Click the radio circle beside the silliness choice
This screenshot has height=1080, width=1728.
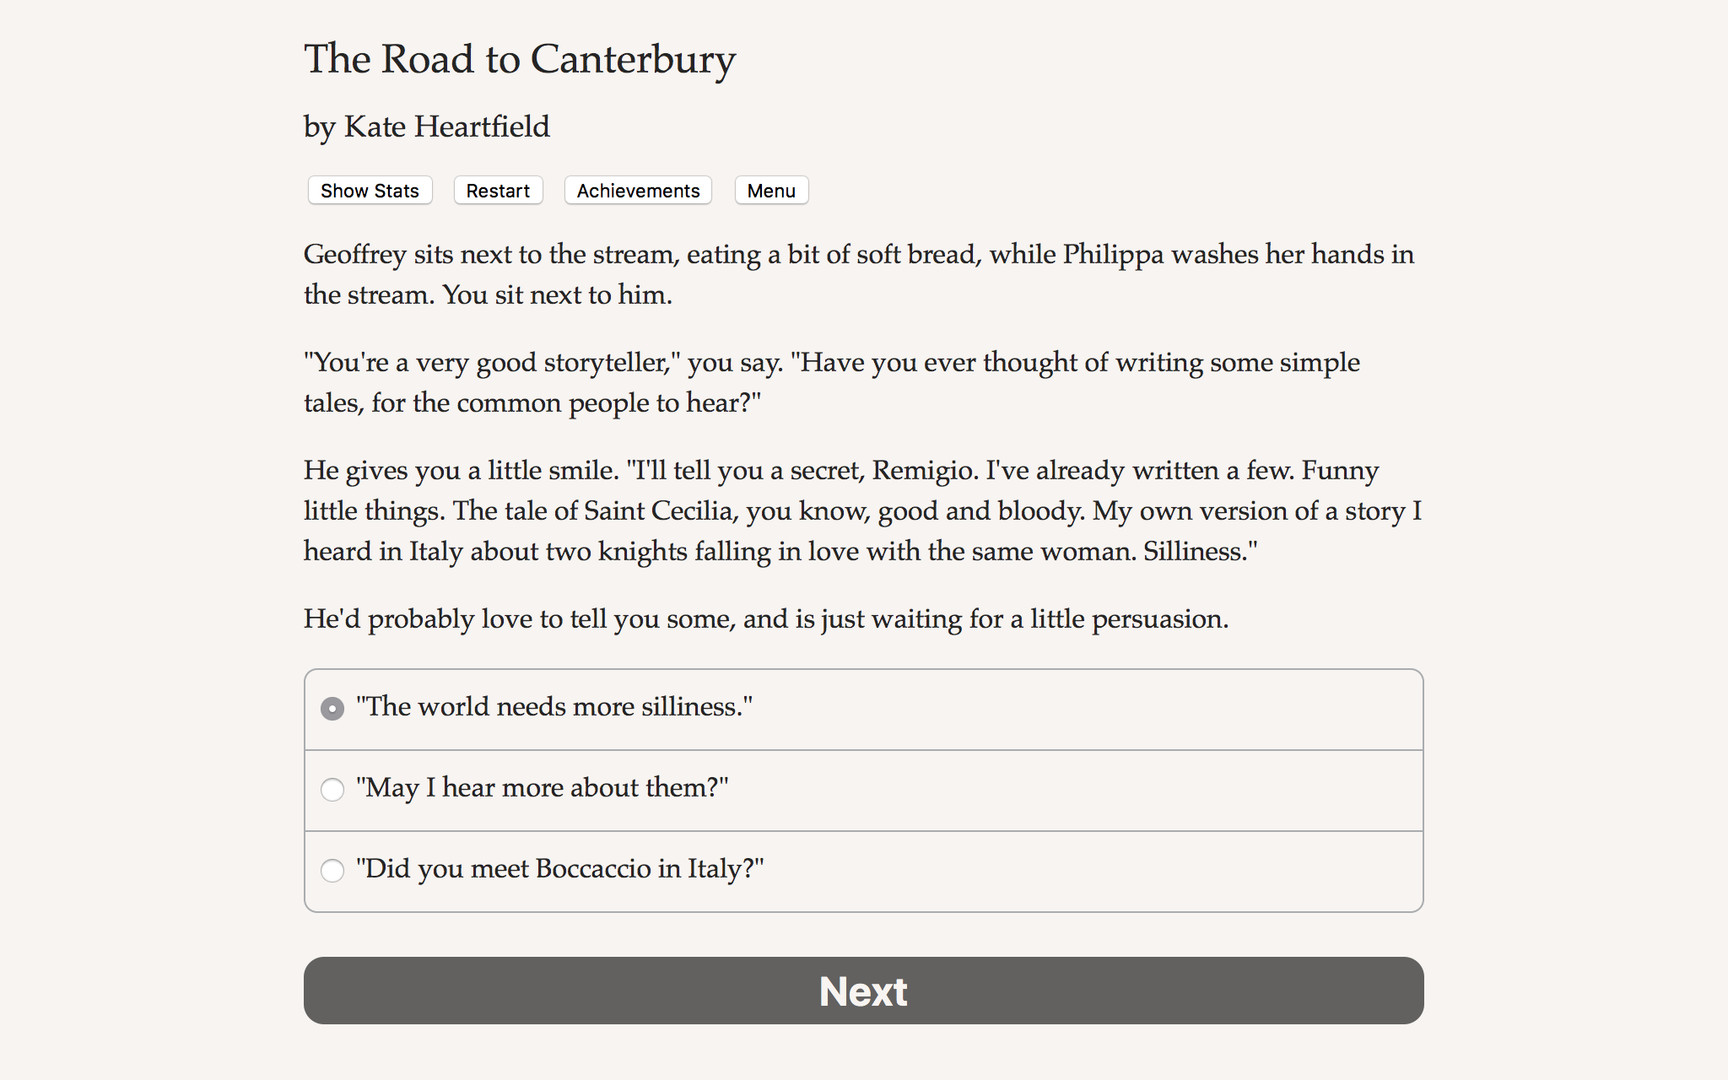point(332,708)
